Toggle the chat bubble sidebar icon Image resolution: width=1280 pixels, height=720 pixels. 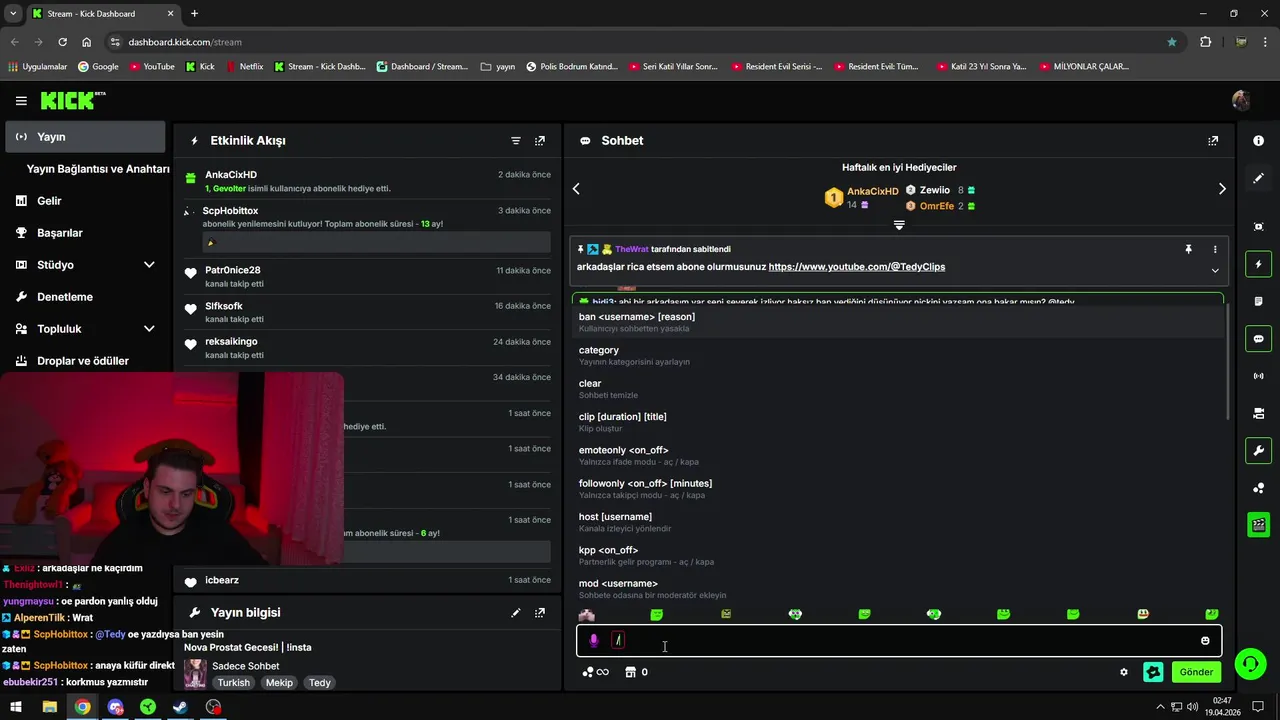coord(1258,339)
